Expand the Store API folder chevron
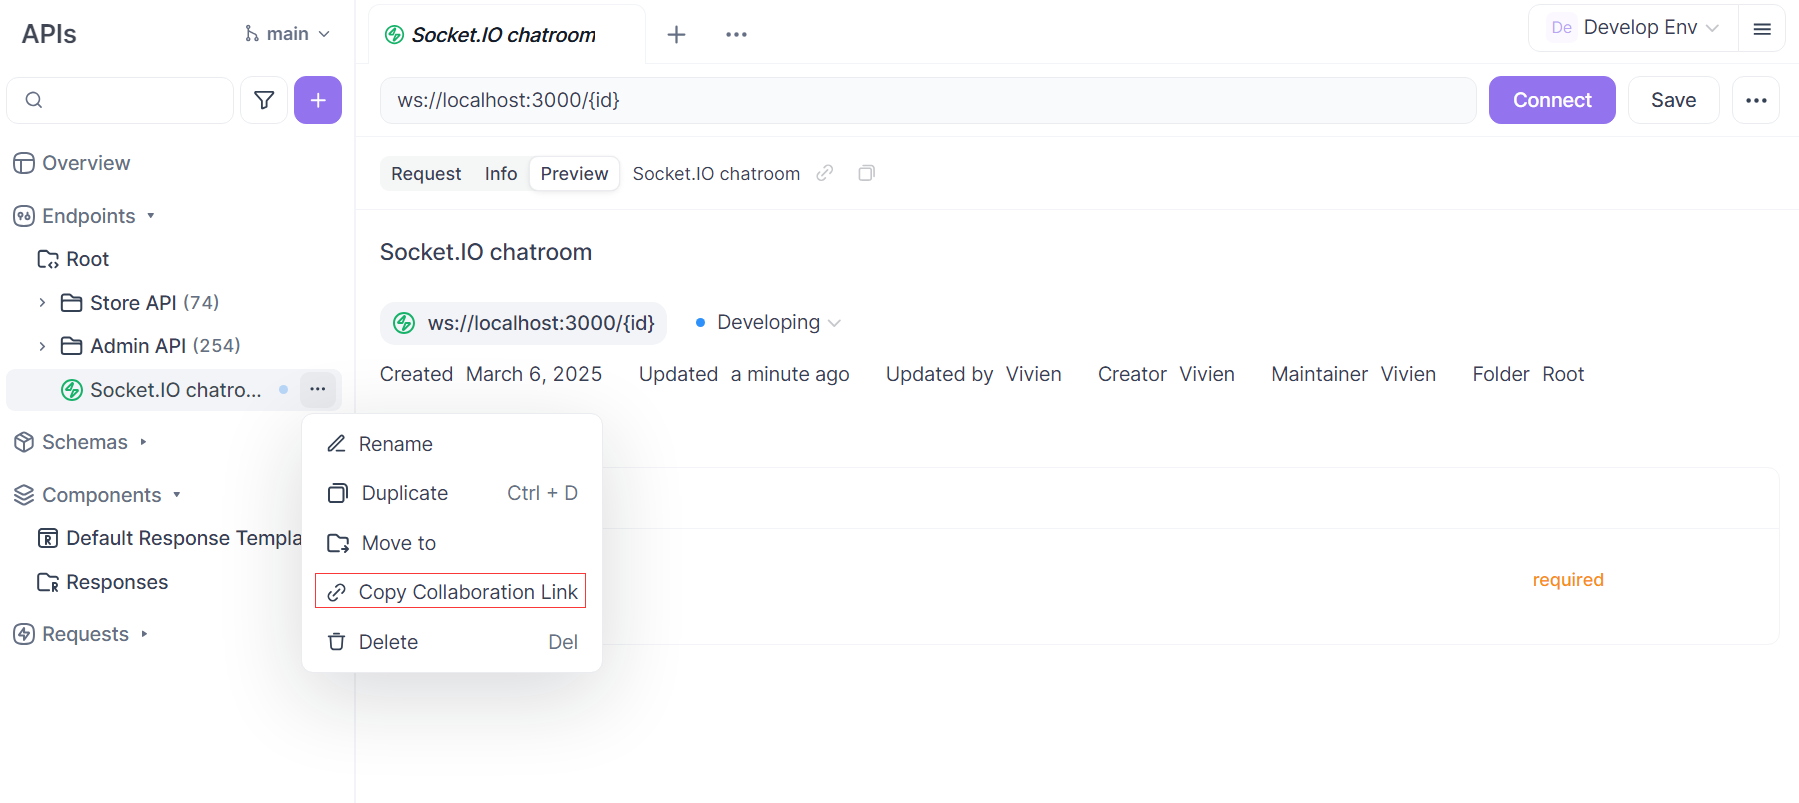 (x=42, y=302)
